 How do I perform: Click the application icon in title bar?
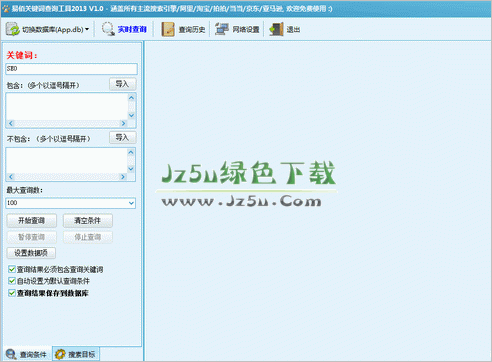tap(6, 9)
